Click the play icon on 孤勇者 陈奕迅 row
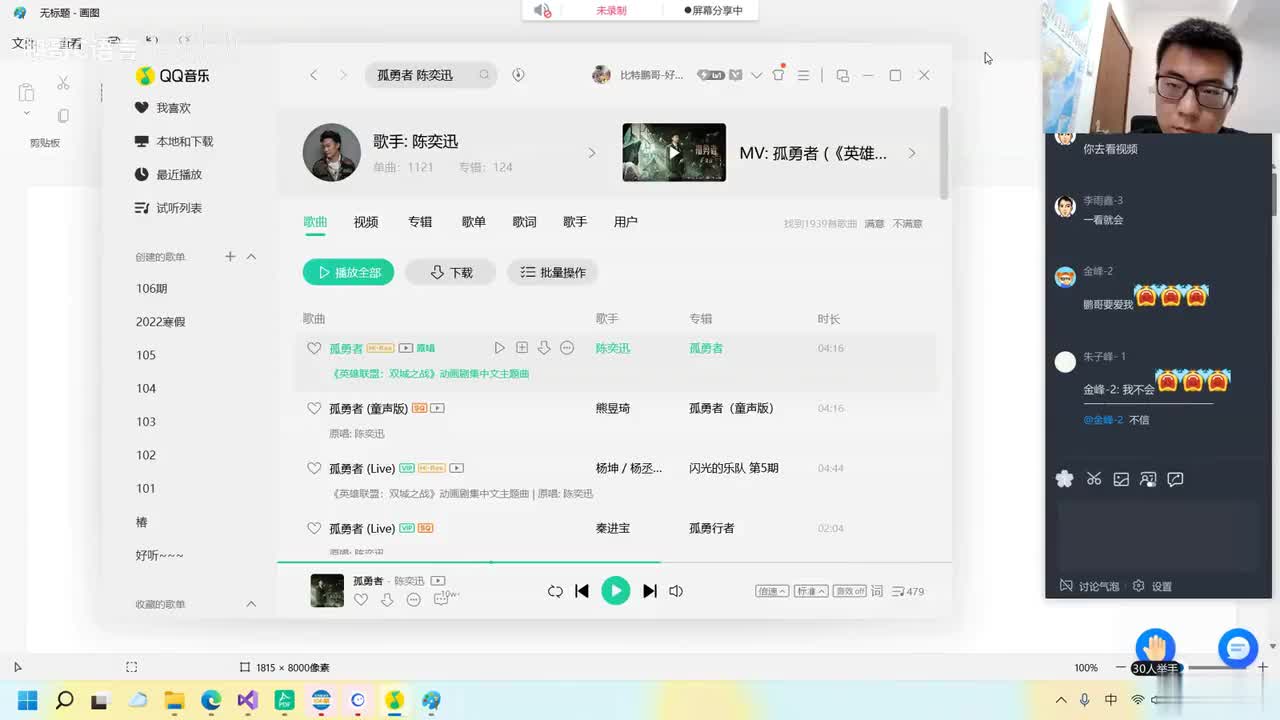 (500, 348)
